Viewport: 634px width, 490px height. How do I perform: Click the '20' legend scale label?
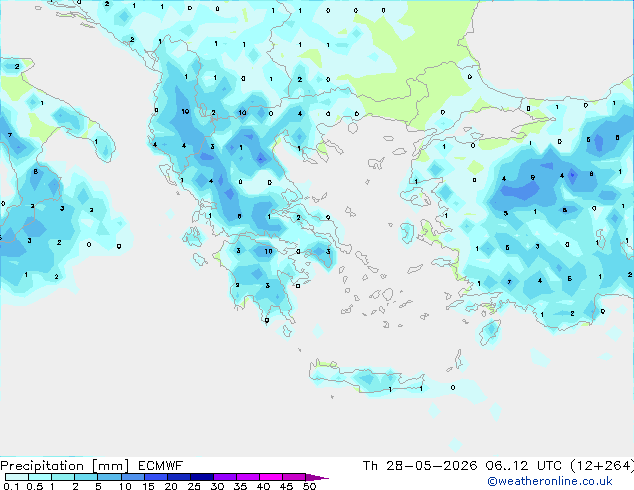[171, 486]
